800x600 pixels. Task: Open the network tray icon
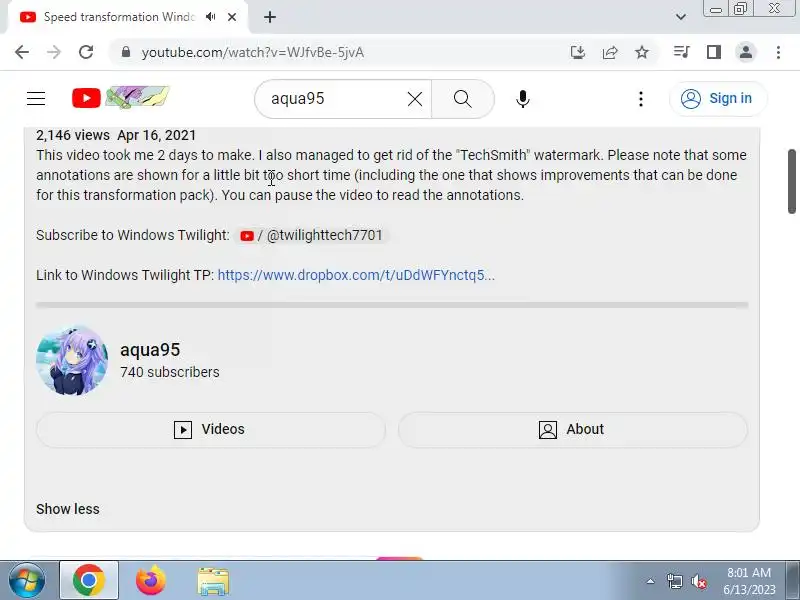(674, 581)
